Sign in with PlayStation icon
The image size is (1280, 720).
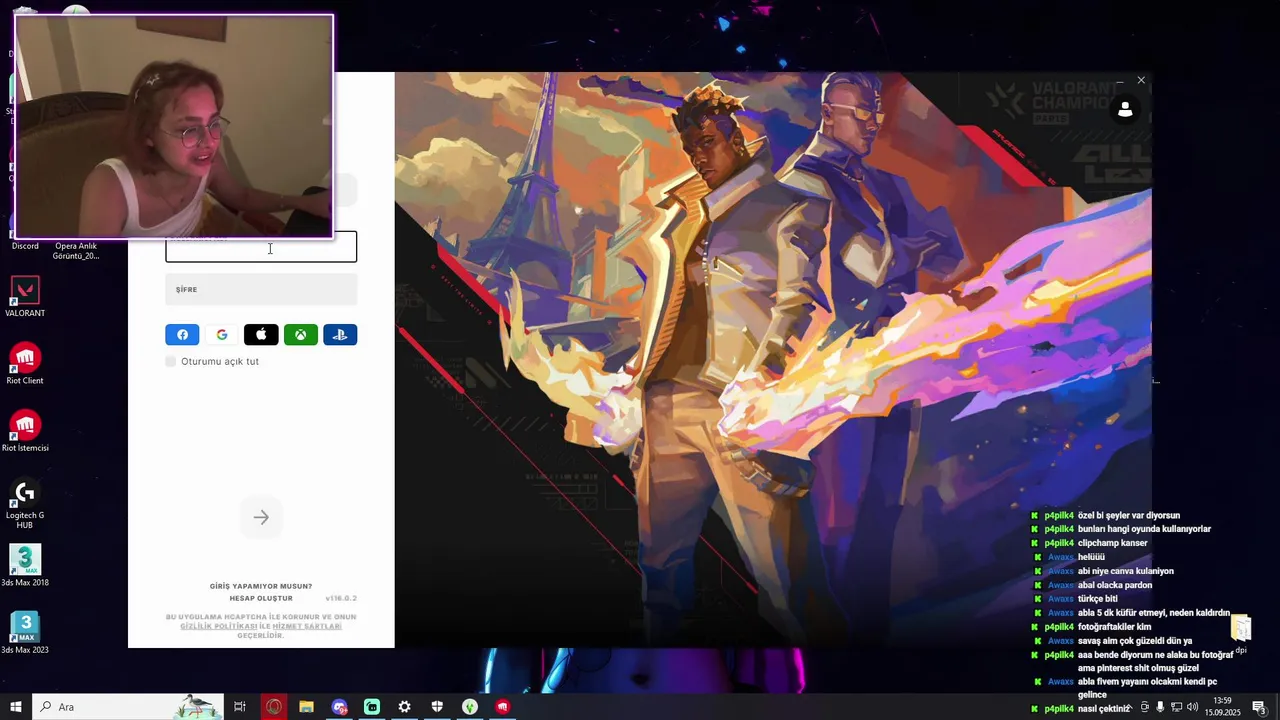pos(340,335)
